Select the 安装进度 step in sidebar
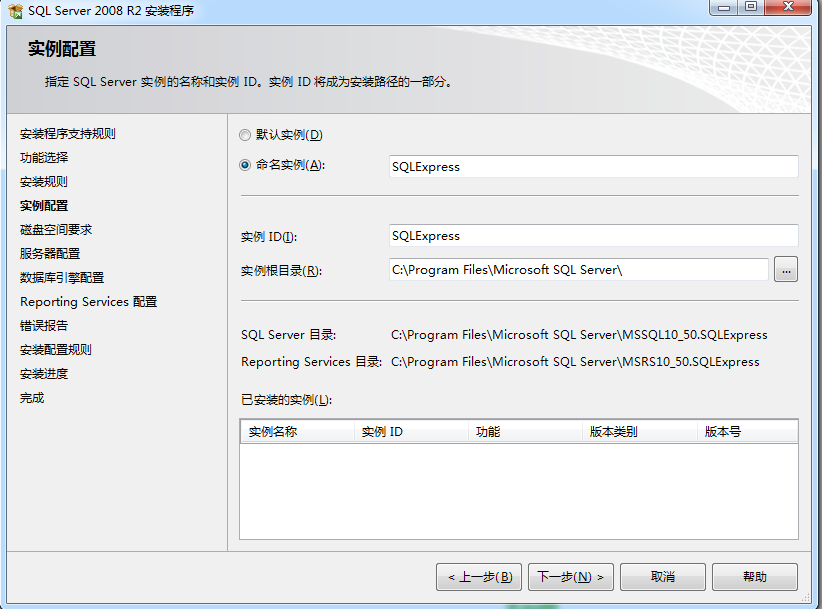822x609 pixels. 44,374
